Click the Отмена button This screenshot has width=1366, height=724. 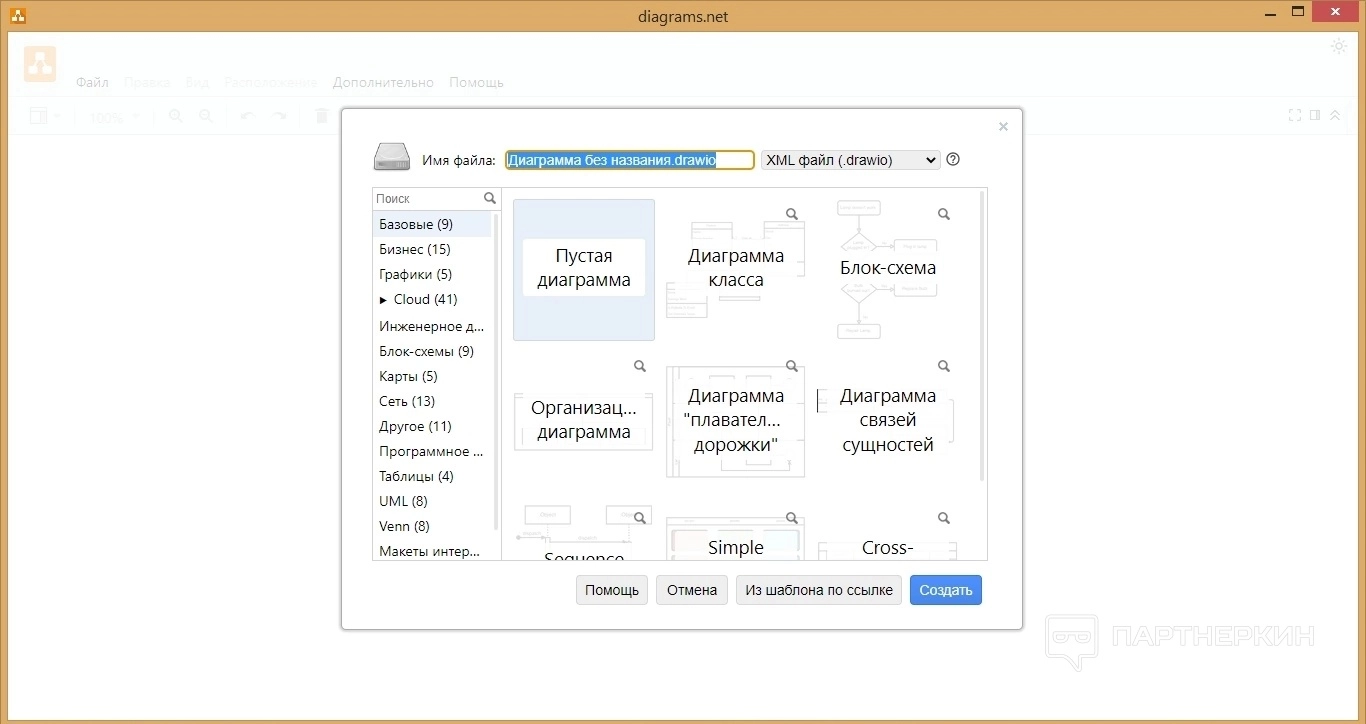point(691,590)
